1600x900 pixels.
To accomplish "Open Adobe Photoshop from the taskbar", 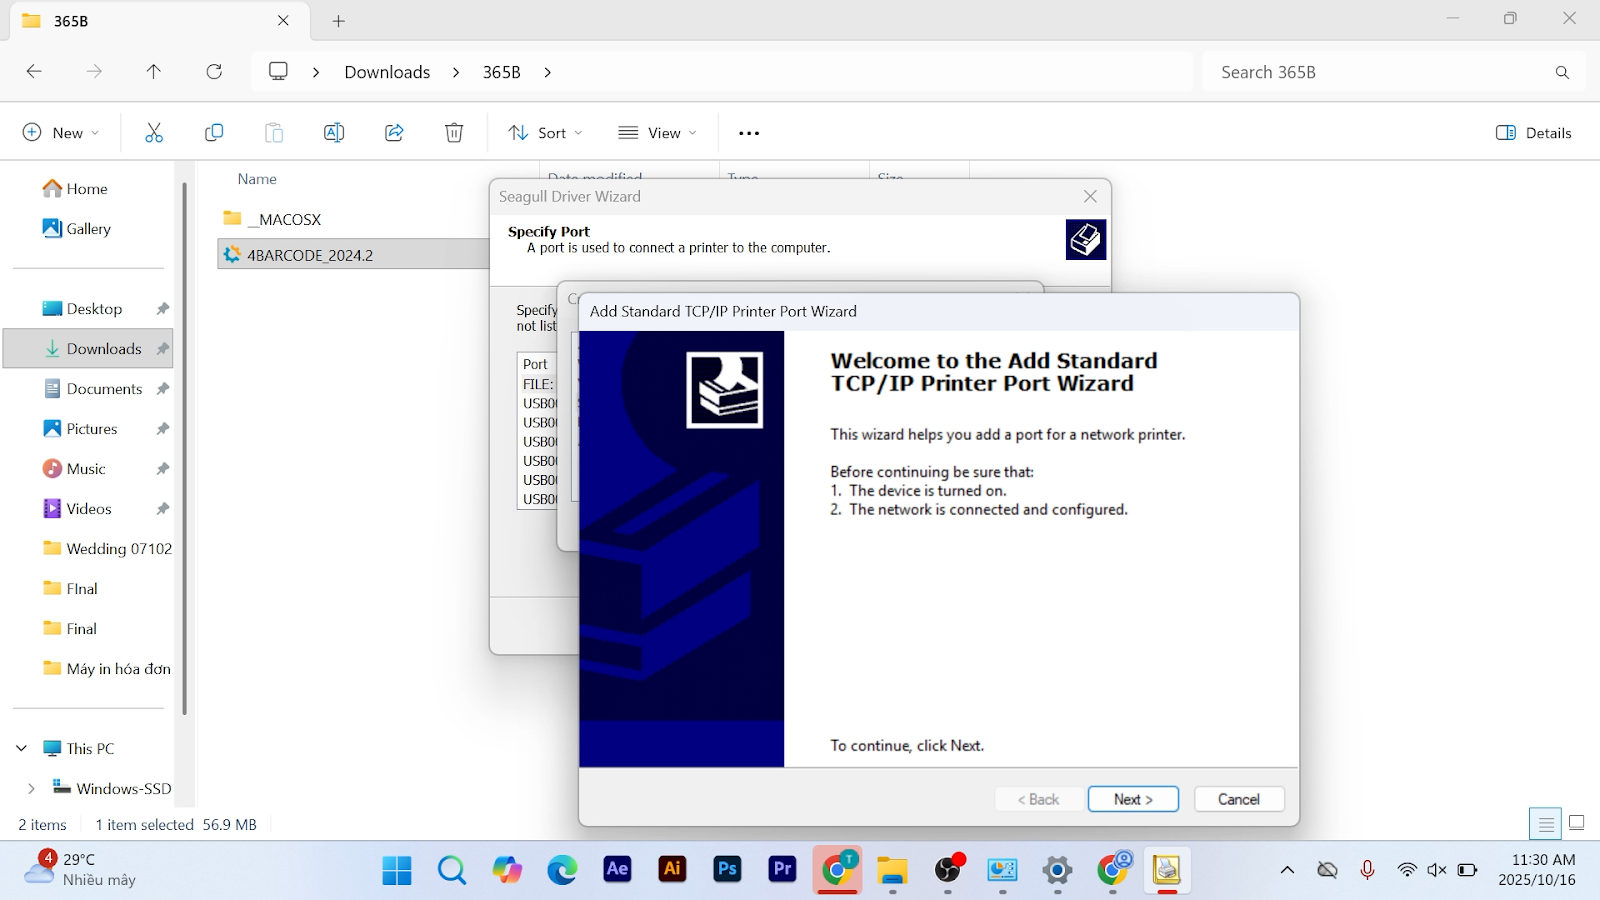I will (x=727, y=870).
